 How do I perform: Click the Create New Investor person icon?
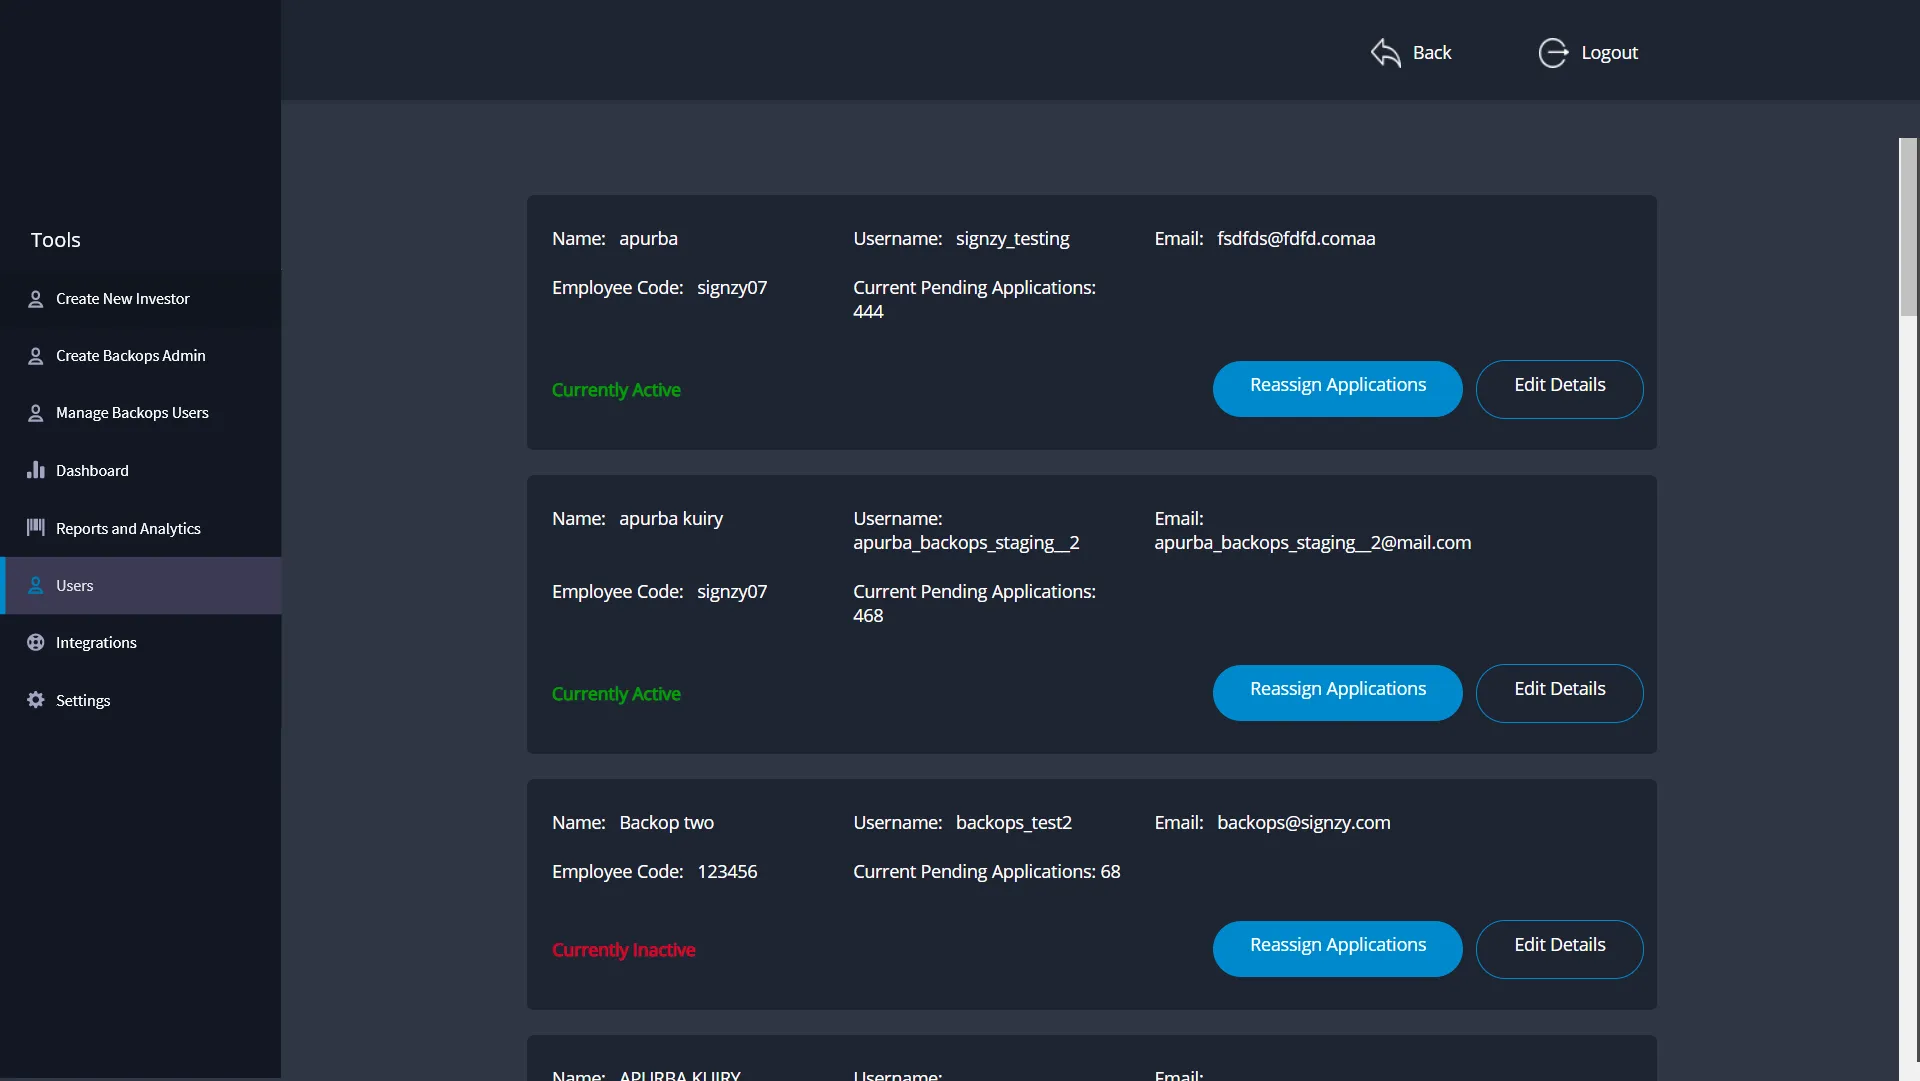pos(36,299)
